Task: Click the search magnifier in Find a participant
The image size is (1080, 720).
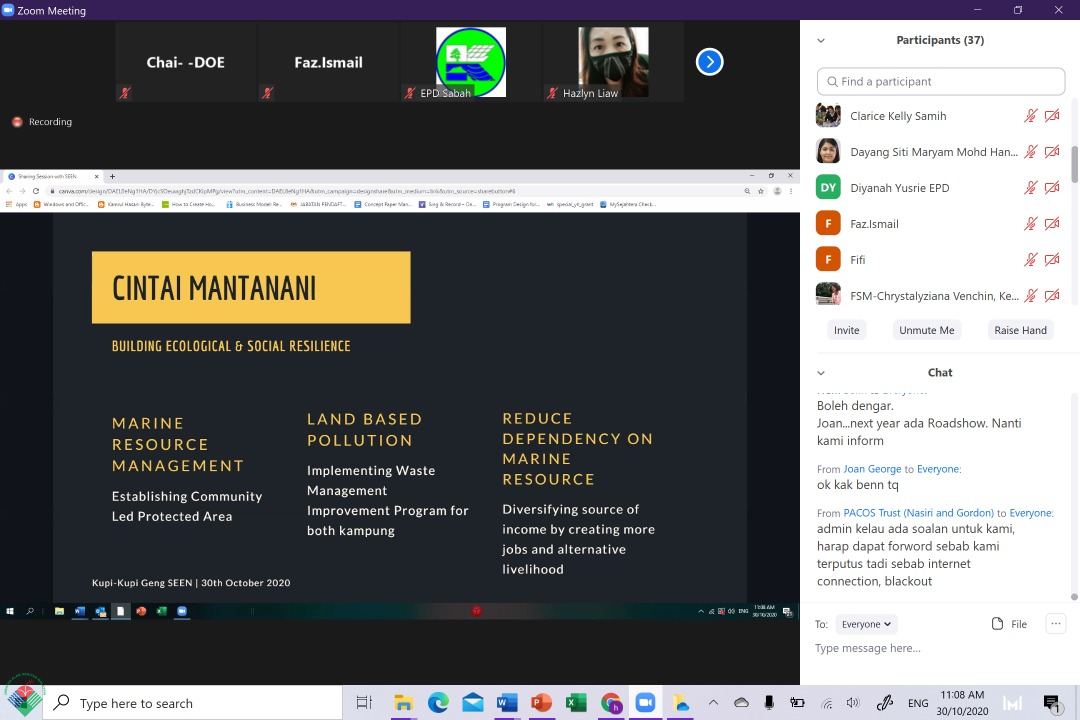Action: point(833,81)
